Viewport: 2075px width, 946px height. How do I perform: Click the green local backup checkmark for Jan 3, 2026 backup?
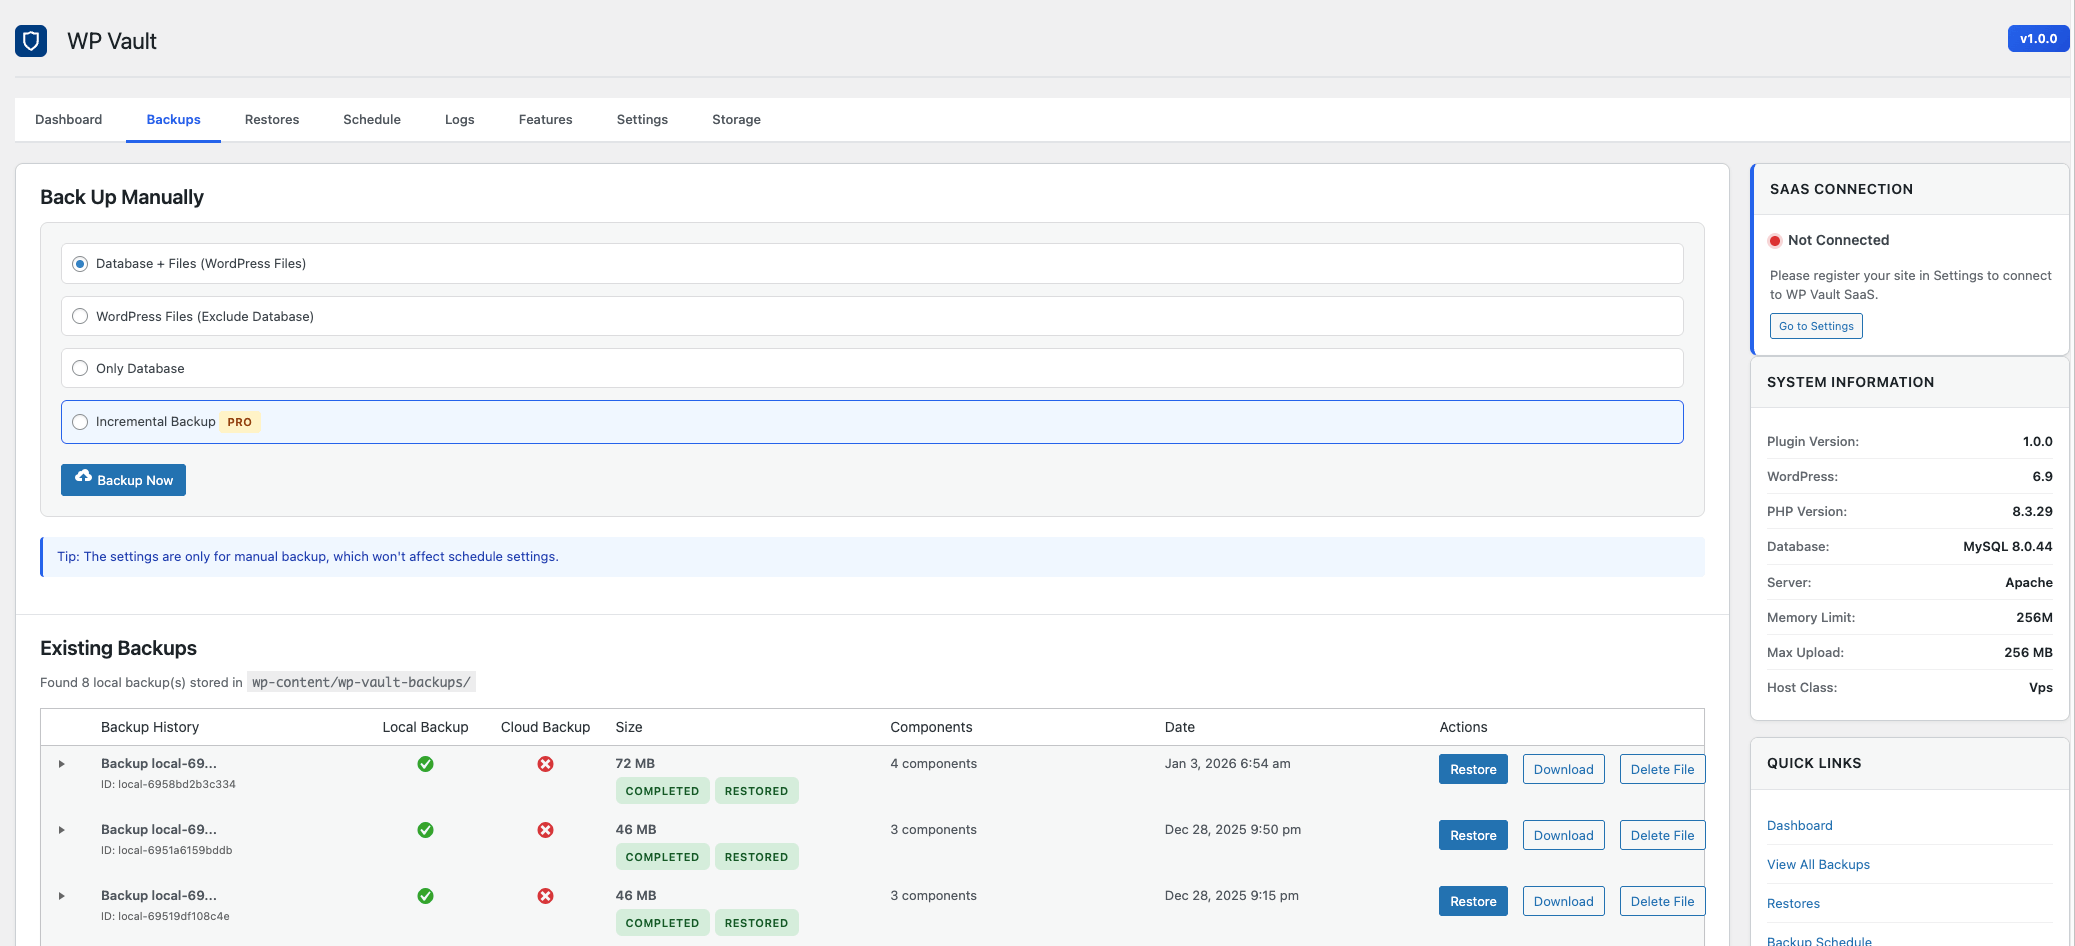425,764
